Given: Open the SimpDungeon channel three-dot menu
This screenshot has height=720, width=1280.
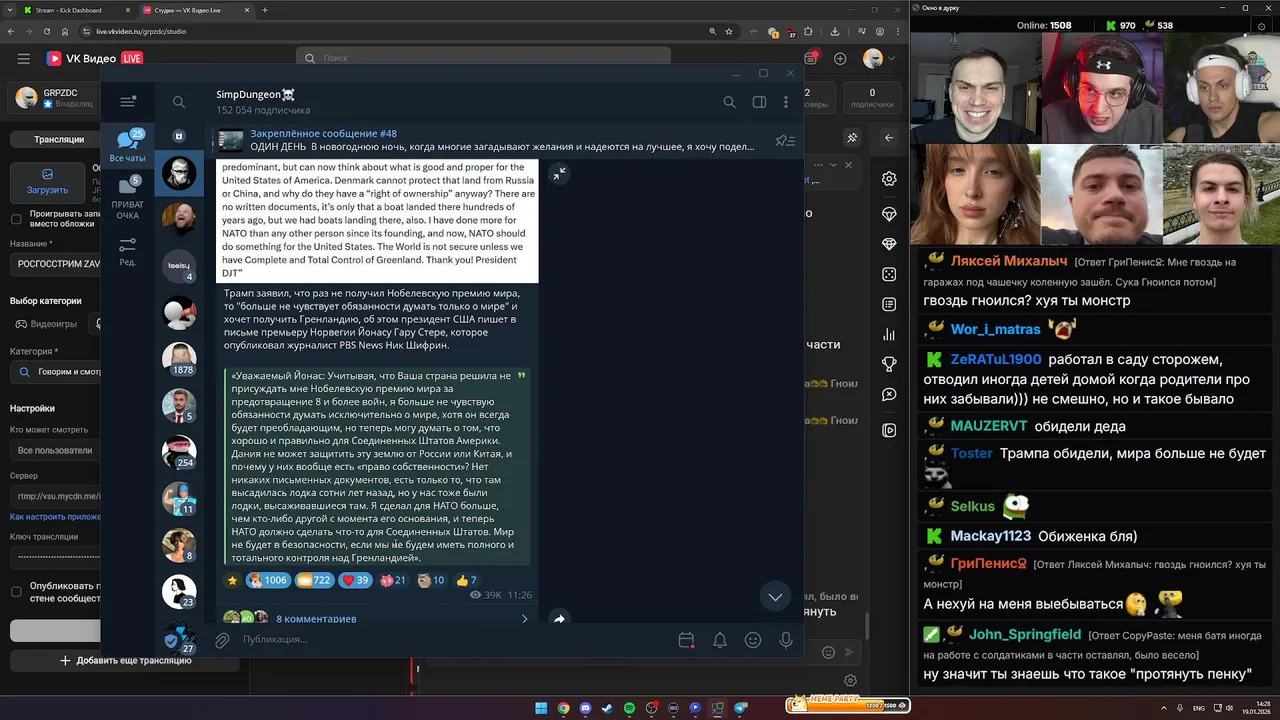Looking at the screenshot, I should (788, 102).
